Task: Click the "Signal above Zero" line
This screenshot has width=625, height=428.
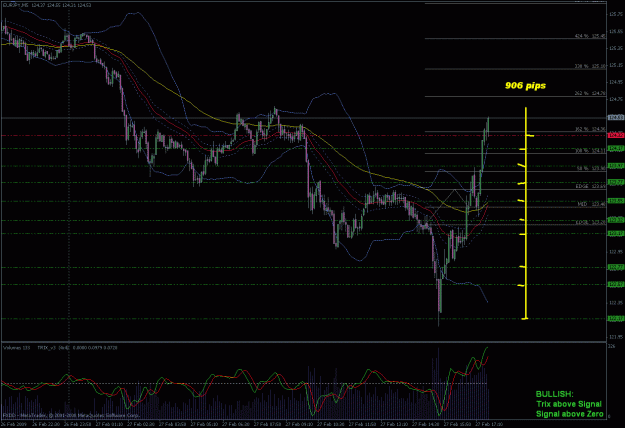Action: click(x=570, y=414)
